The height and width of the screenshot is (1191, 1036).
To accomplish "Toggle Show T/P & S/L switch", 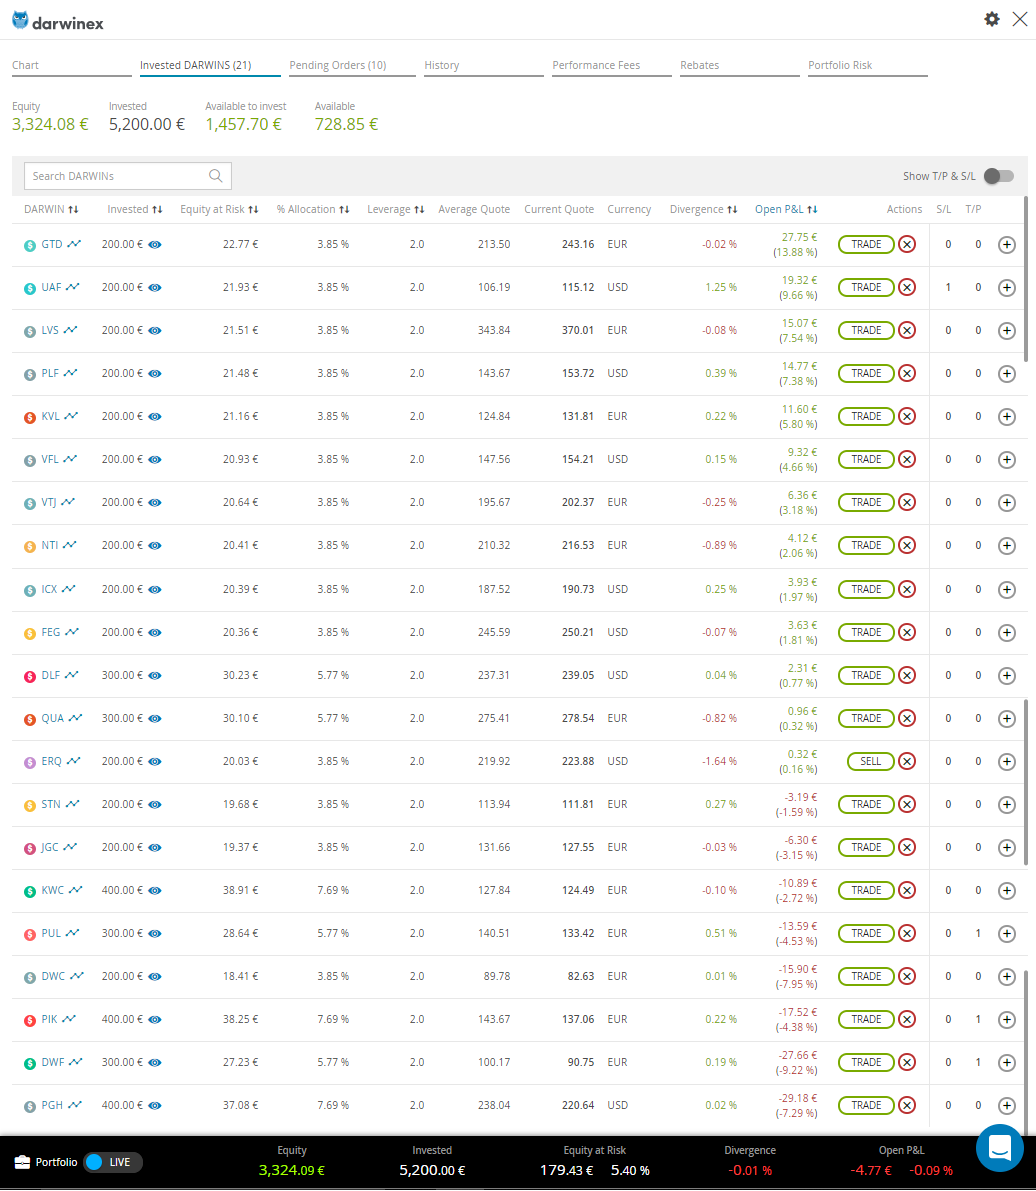I will click(x=999, y=176).
